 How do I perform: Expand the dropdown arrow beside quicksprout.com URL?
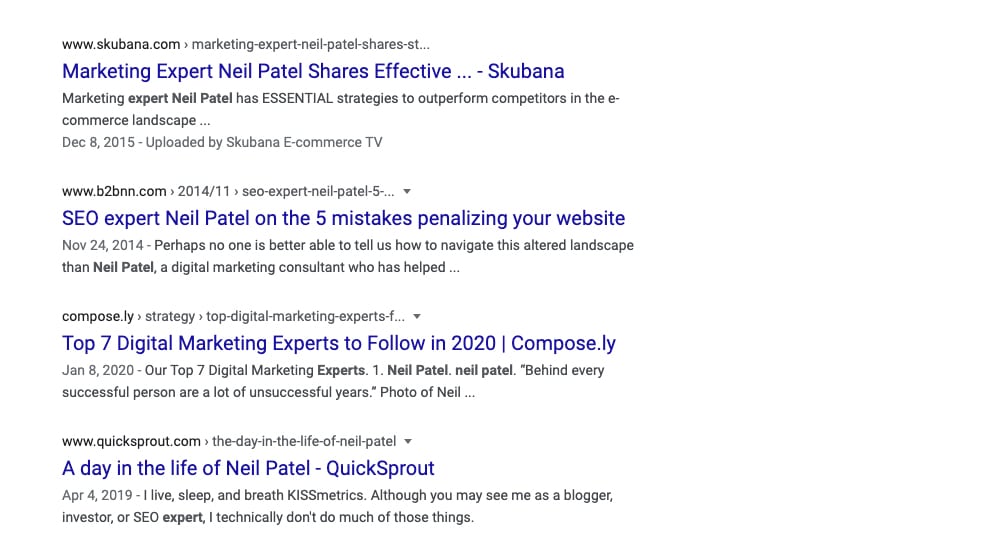[x=408, y=441]
